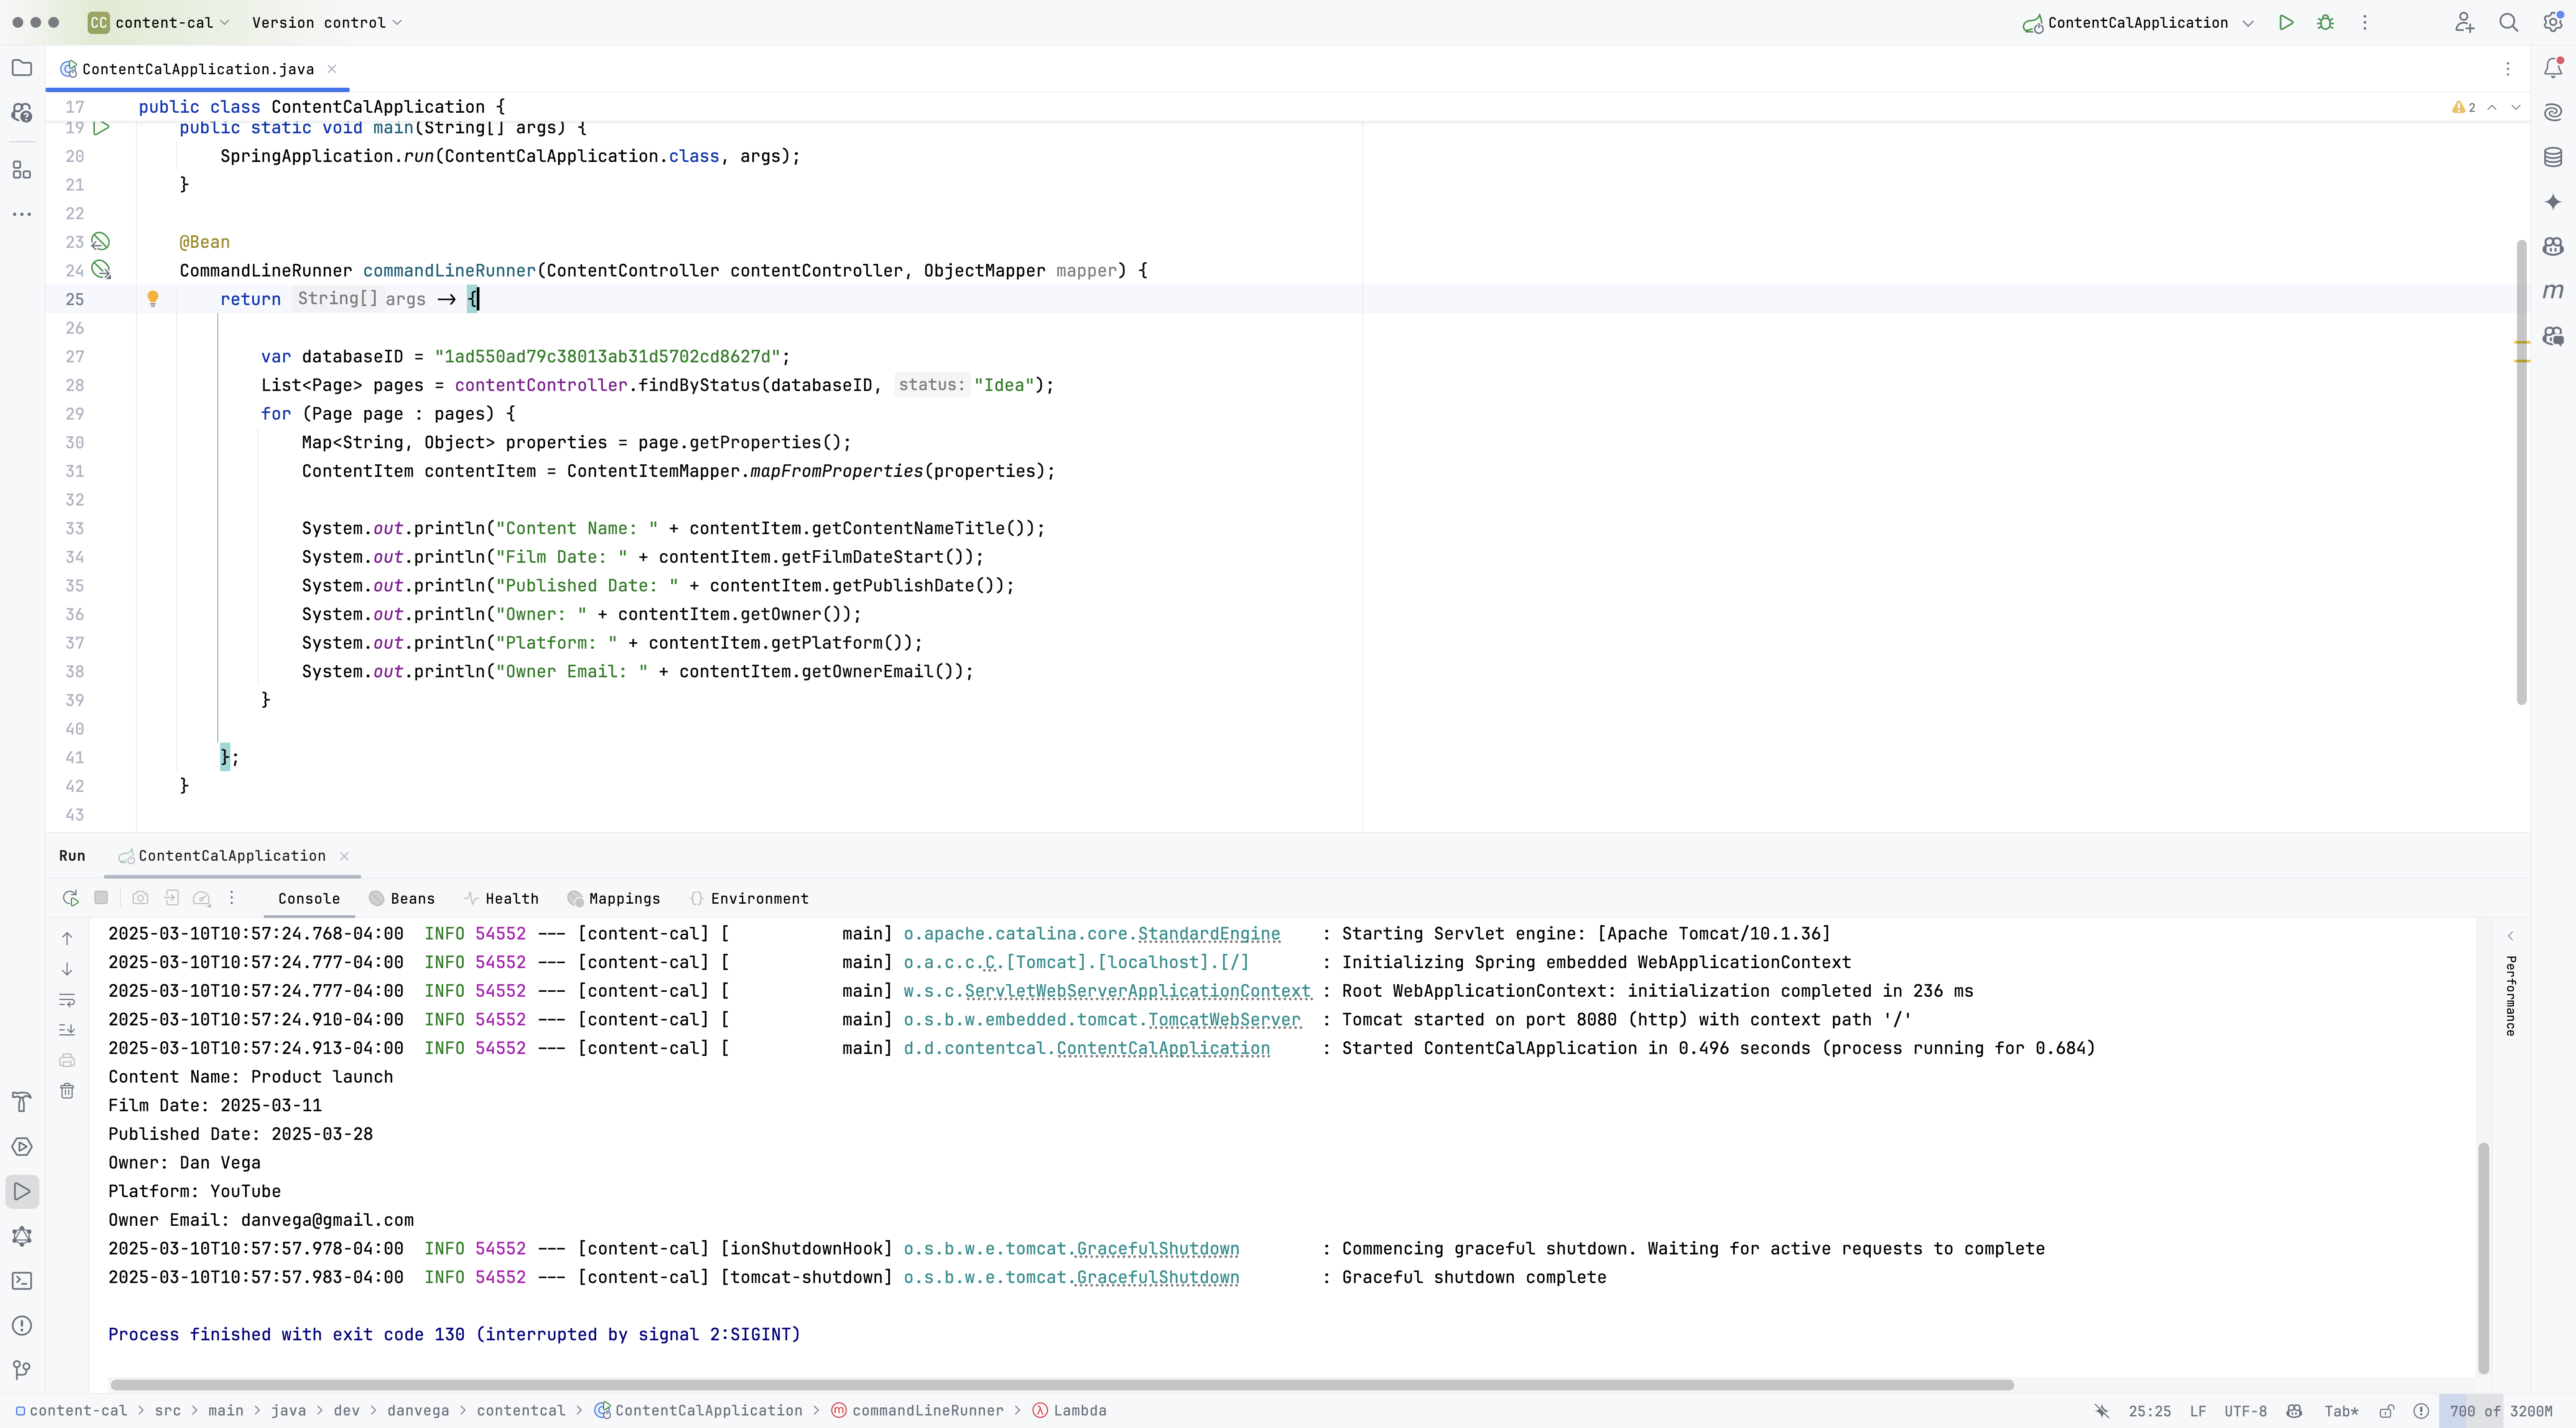Open the StandardEngine class link in console

tap(1208, 933)
